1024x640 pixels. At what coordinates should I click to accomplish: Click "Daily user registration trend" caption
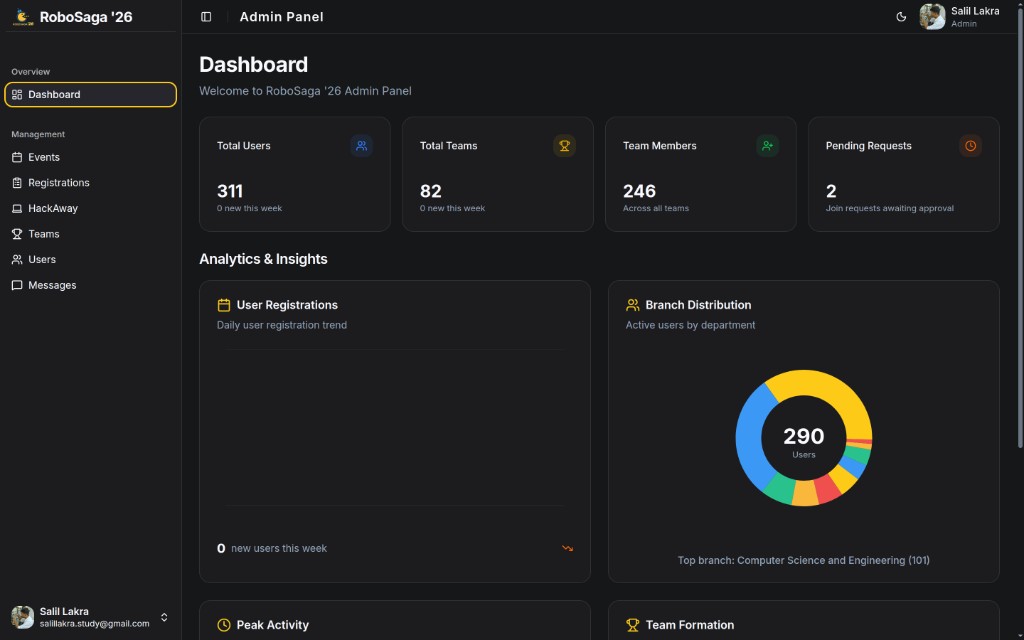tap(281, 325)
